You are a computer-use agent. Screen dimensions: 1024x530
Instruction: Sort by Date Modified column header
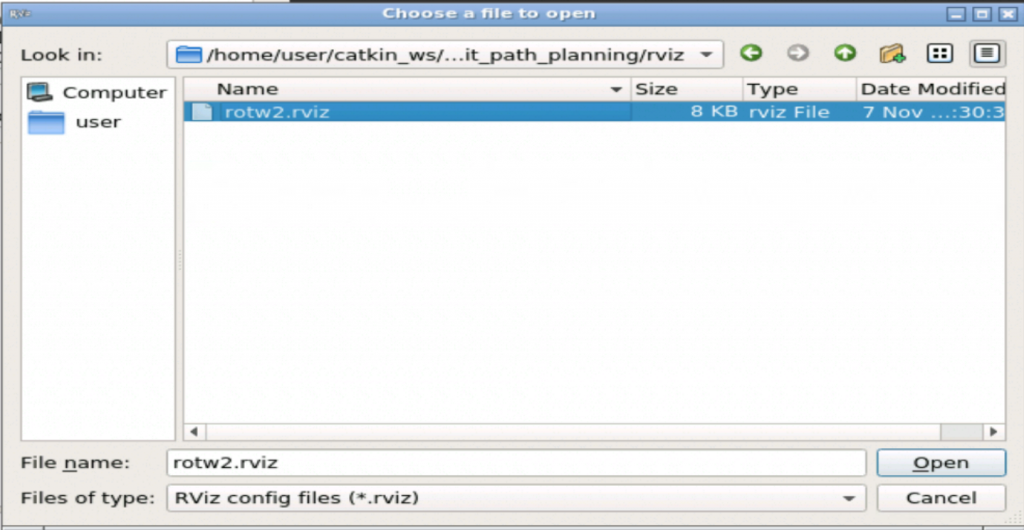930,89
